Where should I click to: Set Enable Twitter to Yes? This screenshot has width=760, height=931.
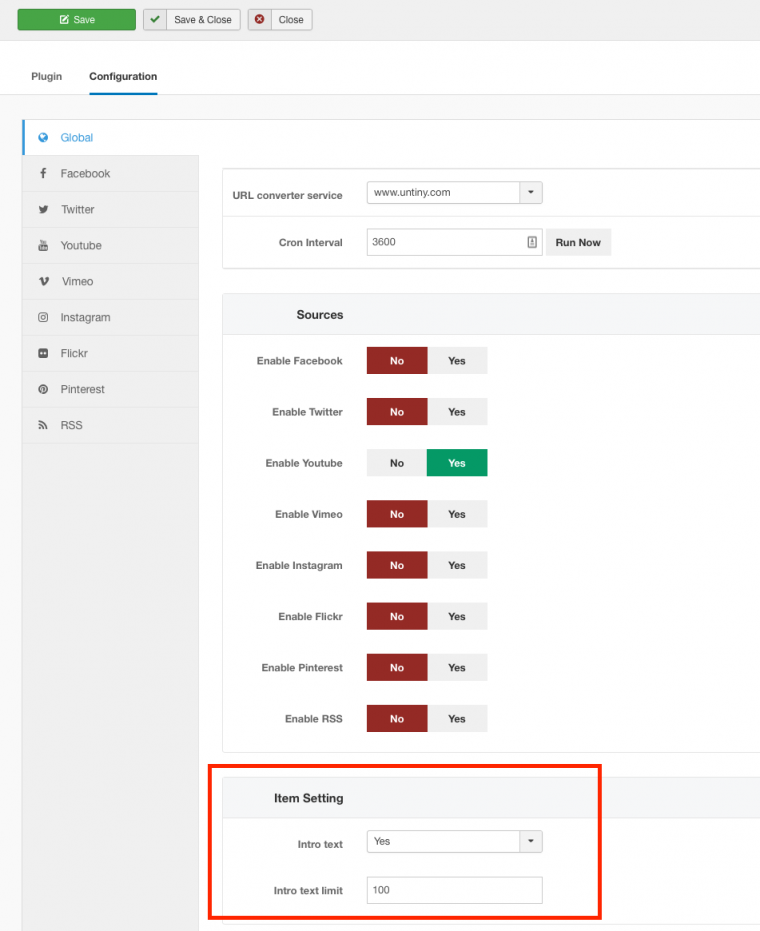coord(457,411)
